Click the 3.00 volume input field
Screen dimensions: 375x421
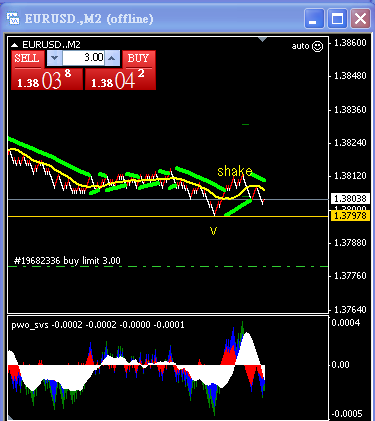pyautogui.click(x=83, y=58)
